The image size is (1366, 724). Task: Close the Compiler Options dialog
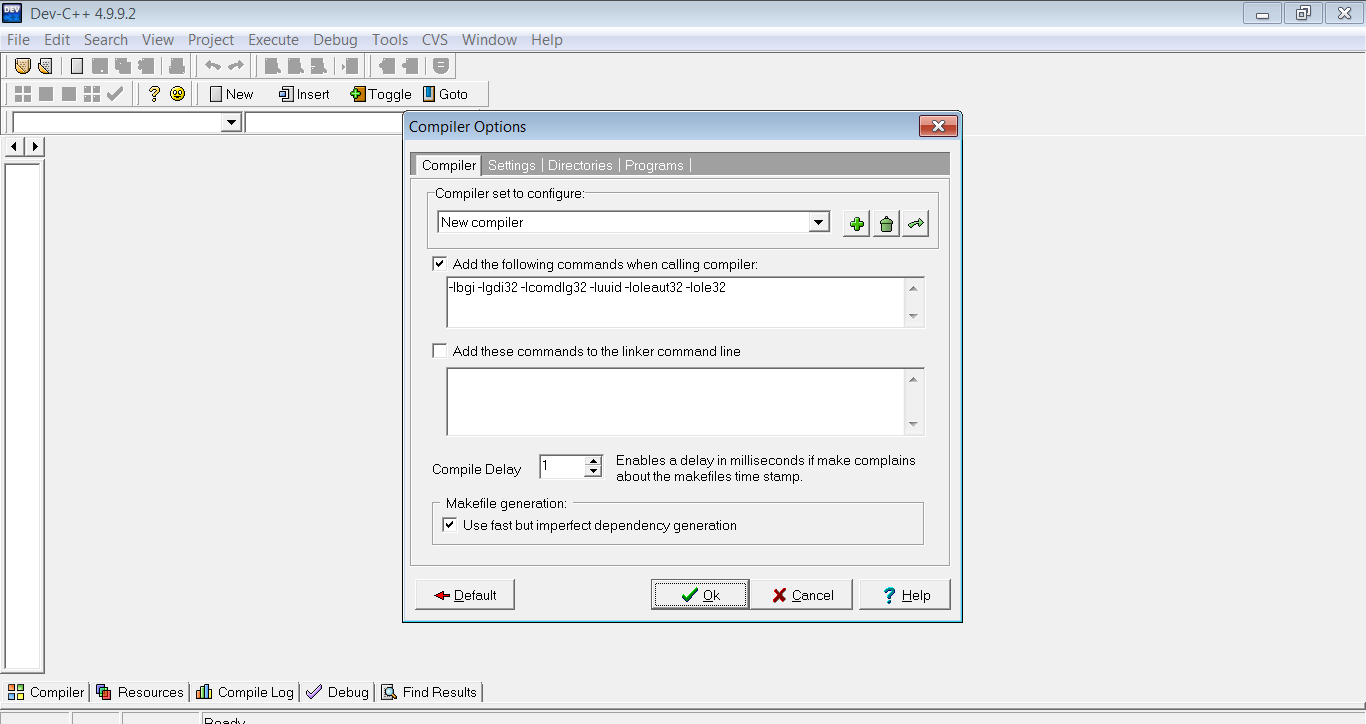(x=938, y=127)
